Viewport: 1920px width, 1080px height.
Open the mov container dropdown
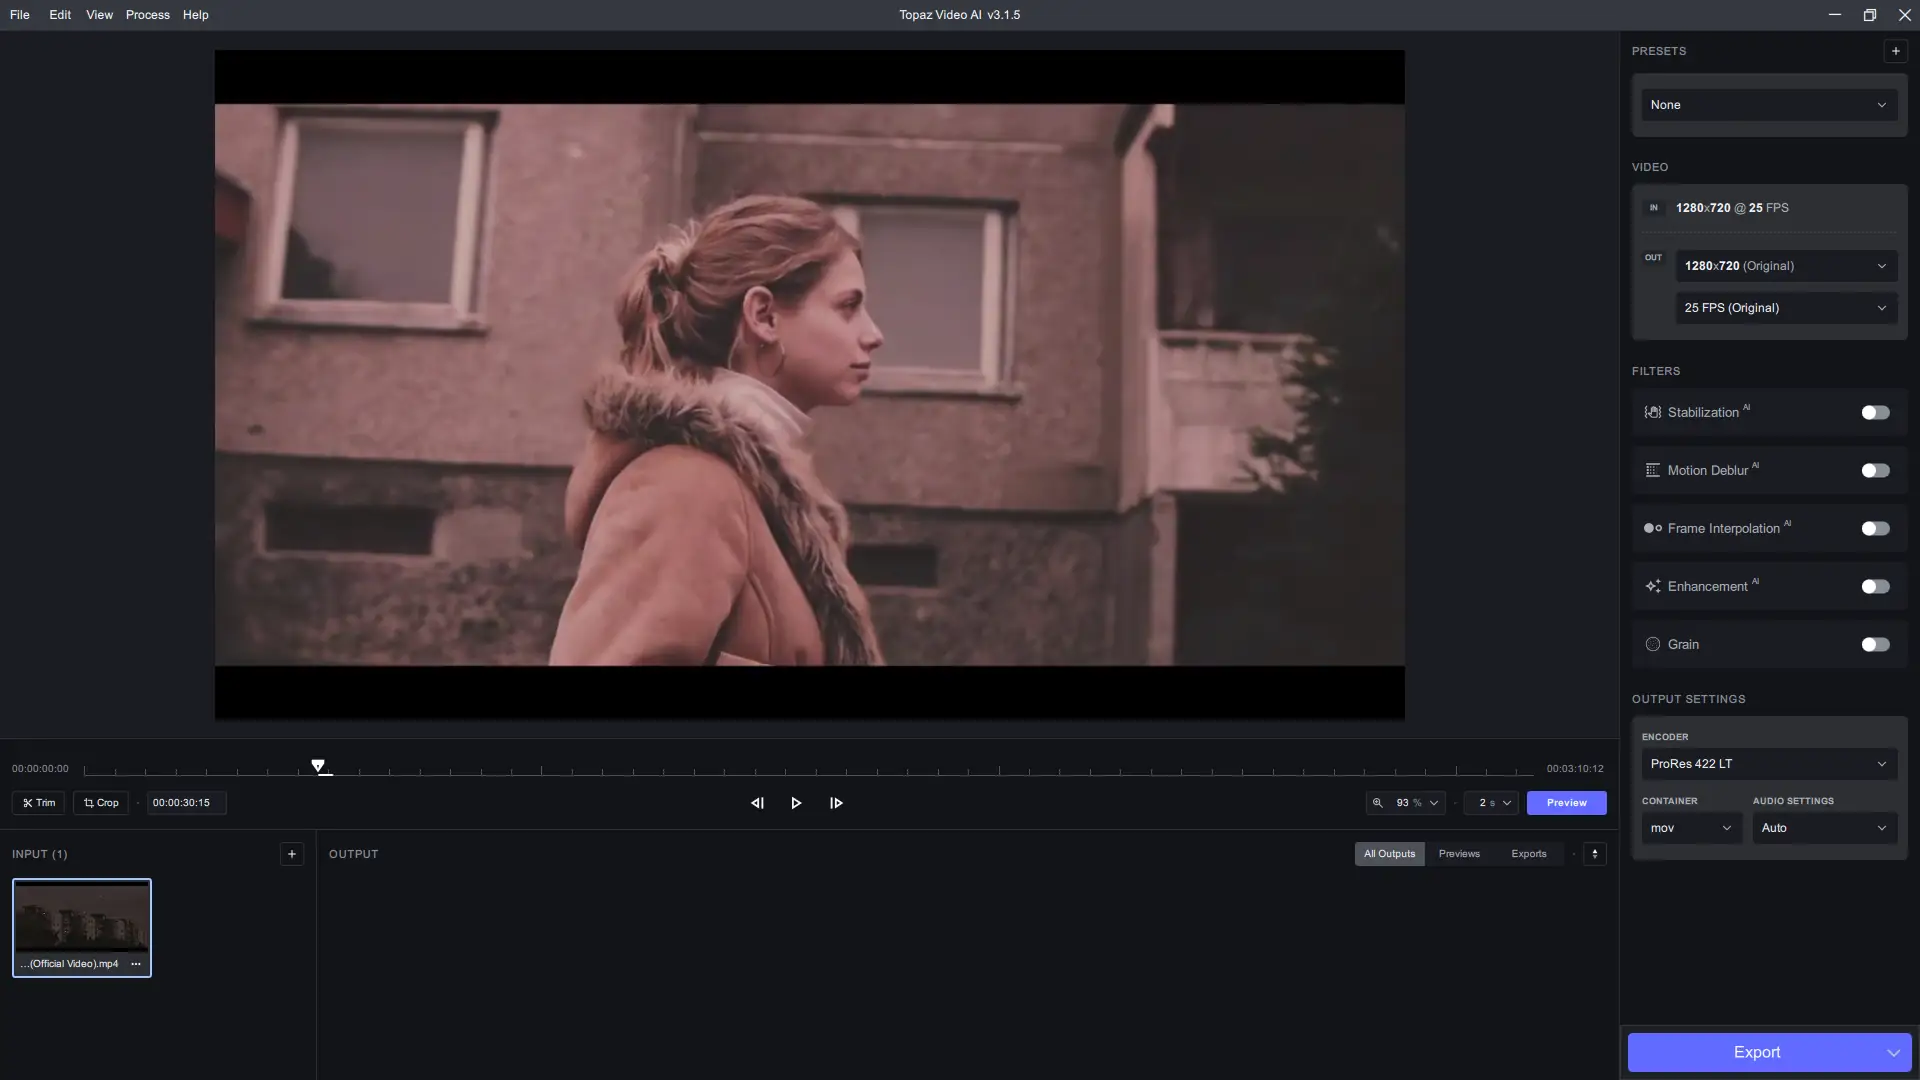pos(1690,828)
